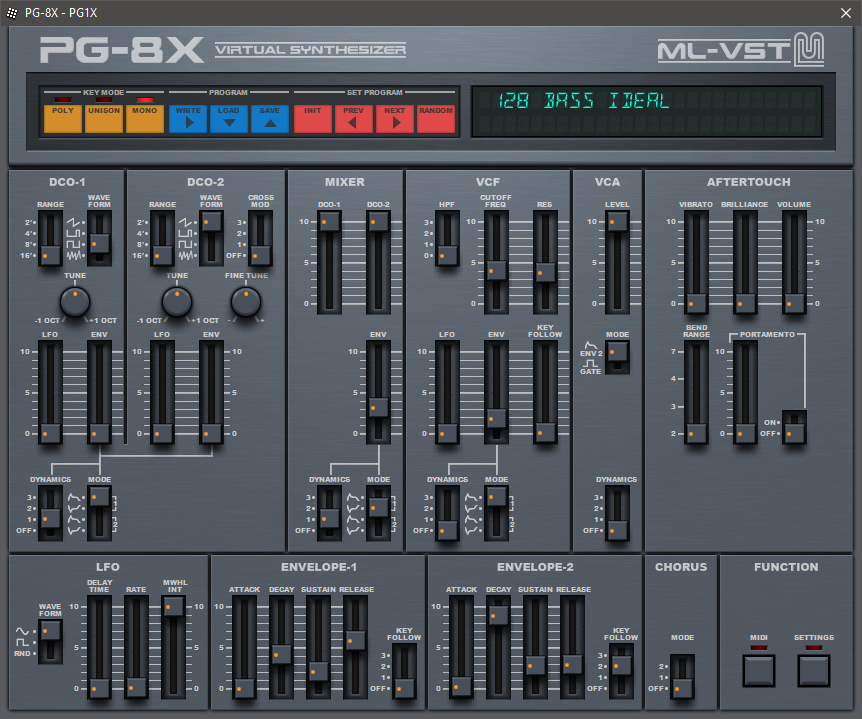Open the SETTINGS function button
Image resolution: width=862 pixels, height=719 pixels.
pyautogui.click(x=814, y=671)
